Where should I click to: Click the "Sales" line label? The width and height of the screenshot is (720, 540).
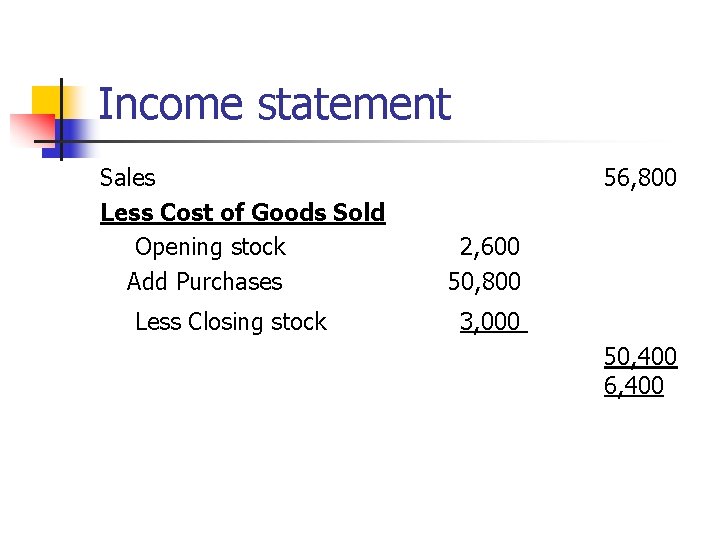128,178
